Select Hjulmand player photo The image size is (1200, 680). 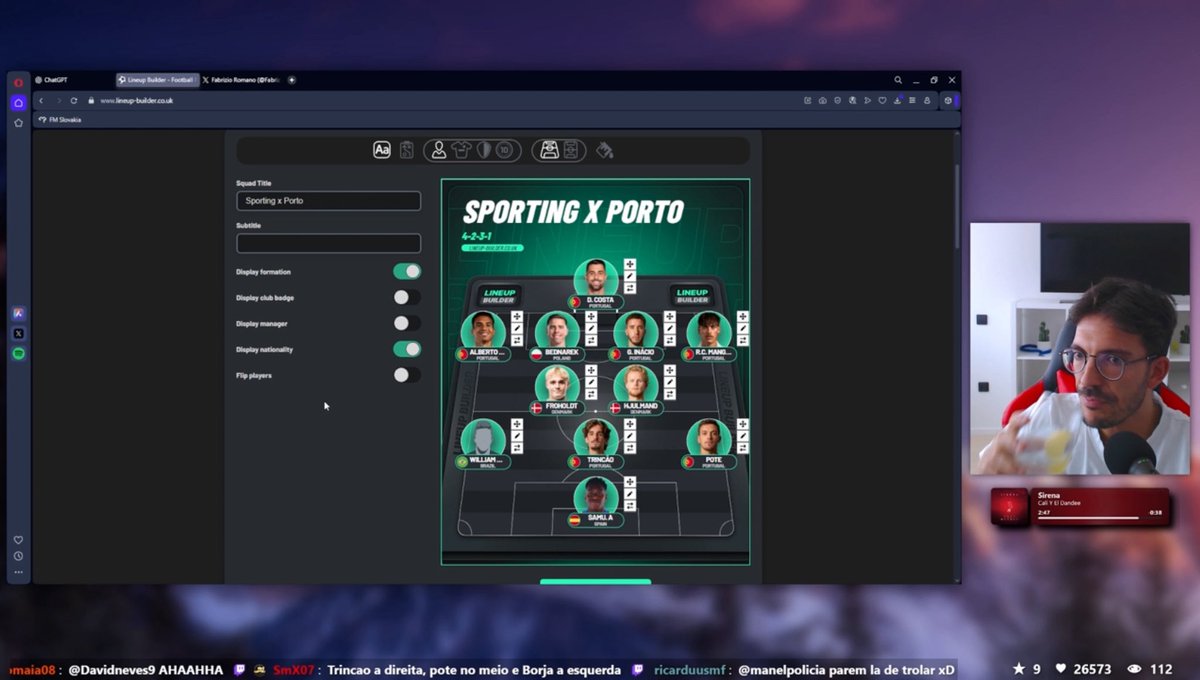click(635, 384)
